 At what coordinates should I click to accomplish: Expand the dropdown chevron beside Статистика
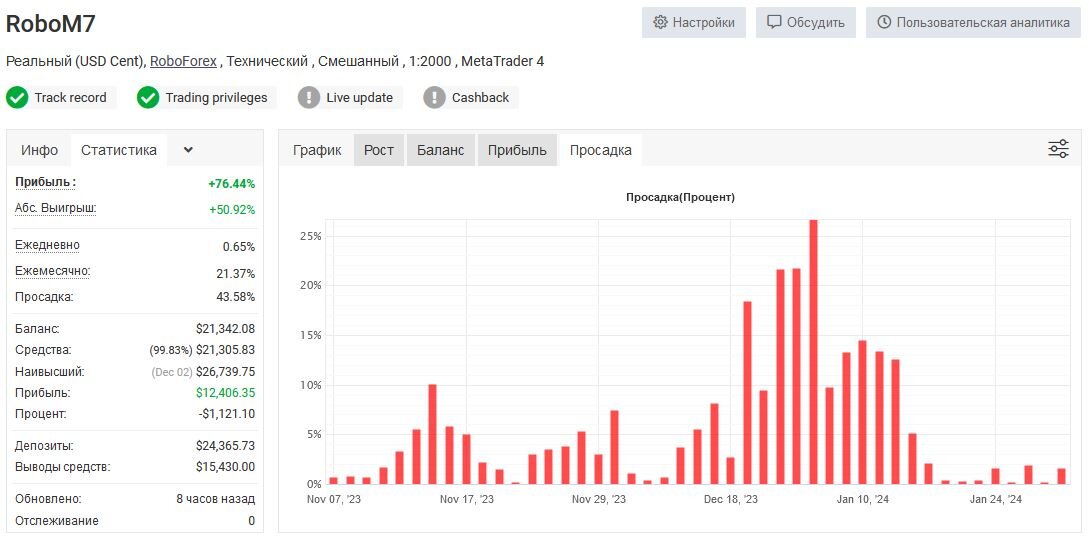188,150
